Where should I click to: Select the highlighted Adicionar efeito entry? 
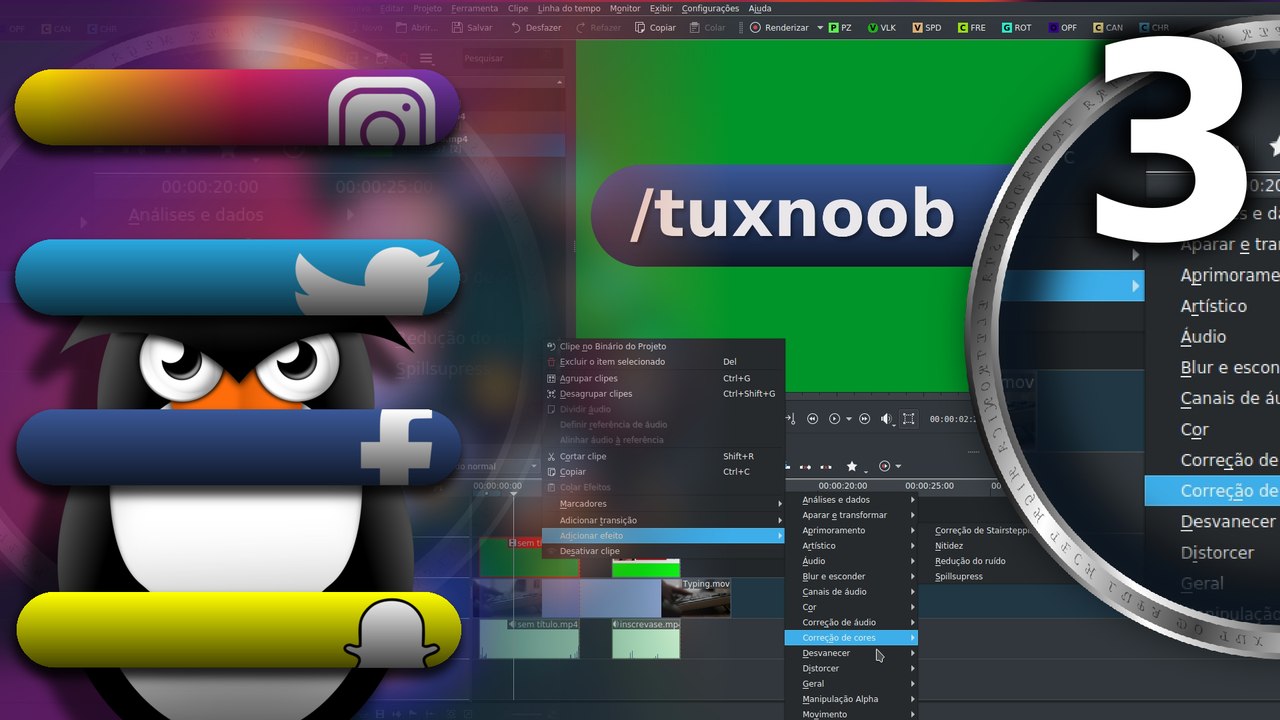662,536
